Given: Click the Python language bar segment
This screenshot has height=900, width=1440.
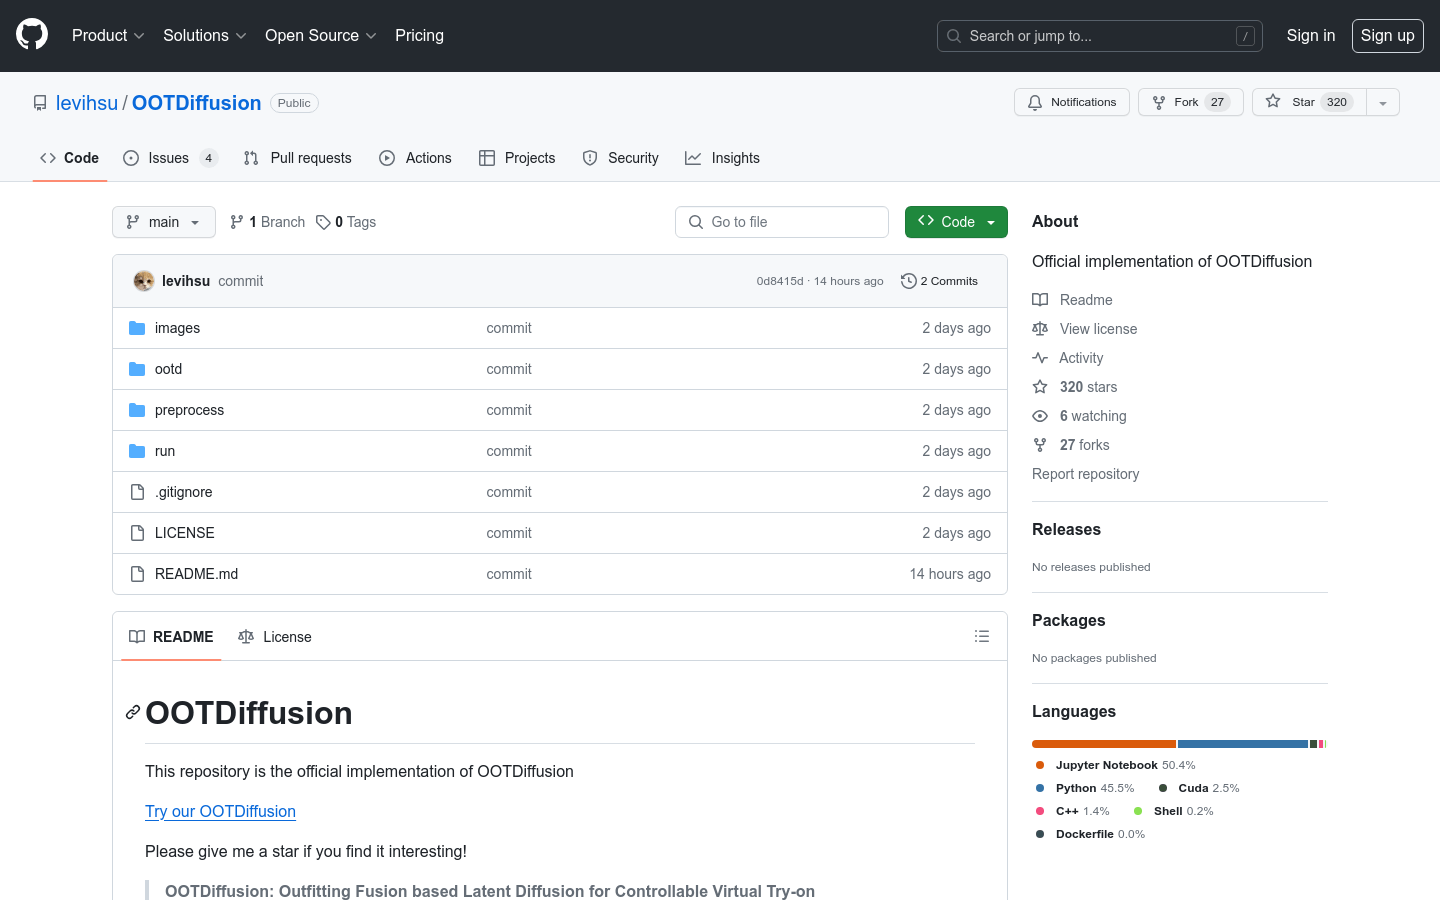Looking at the screenshot, I should (1243, 744).
